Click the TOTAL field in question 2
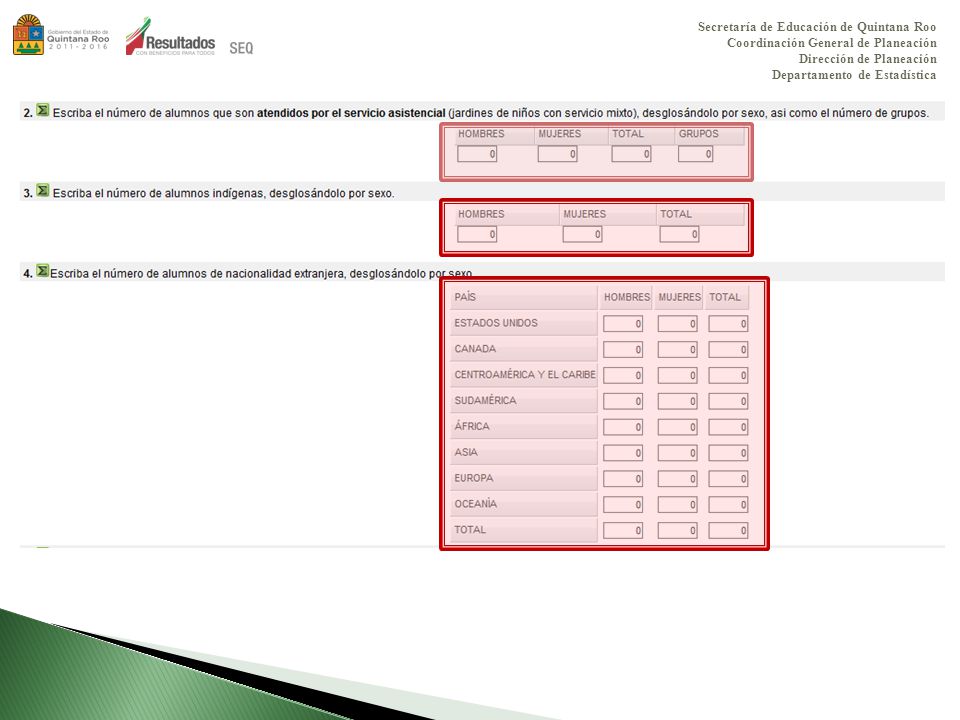The image size is (960, 720). click(631, 154)
